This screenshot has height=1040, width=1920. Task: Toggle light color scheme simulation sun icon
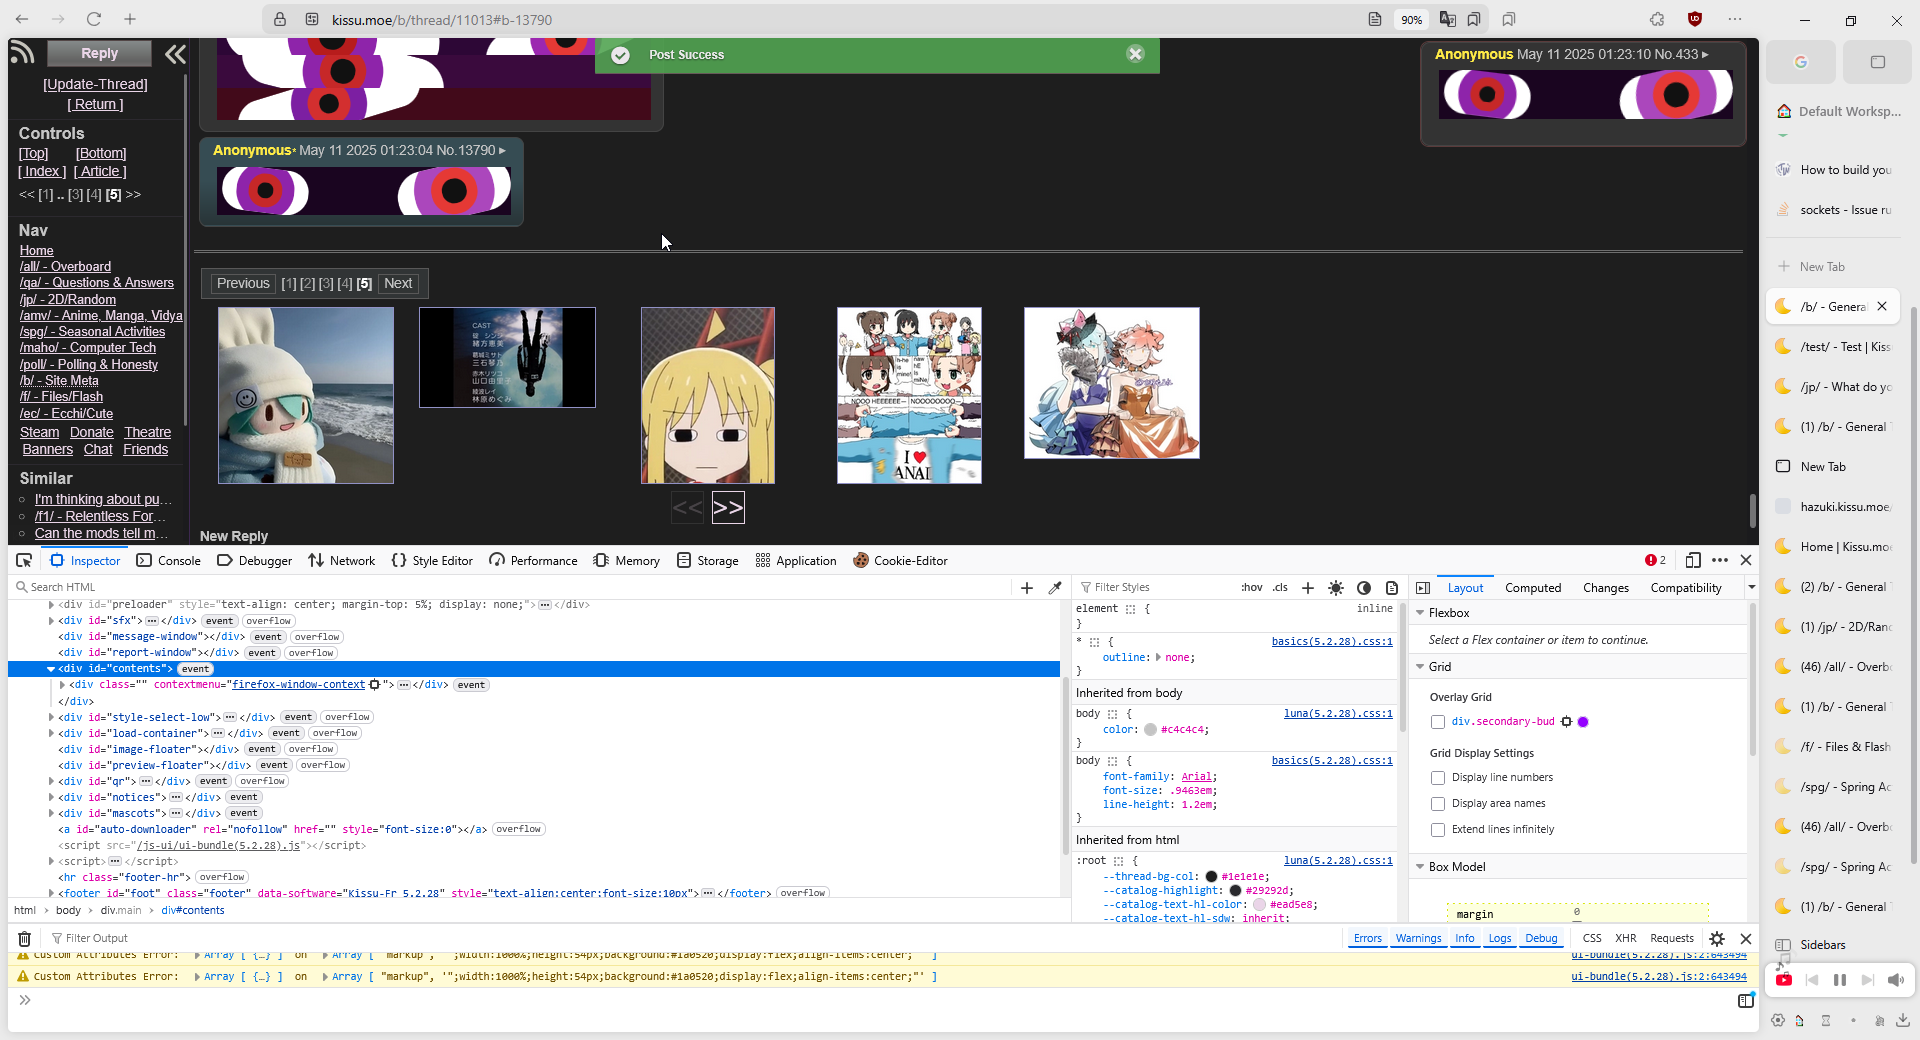pyautogui.click(x=1335, y=588)
